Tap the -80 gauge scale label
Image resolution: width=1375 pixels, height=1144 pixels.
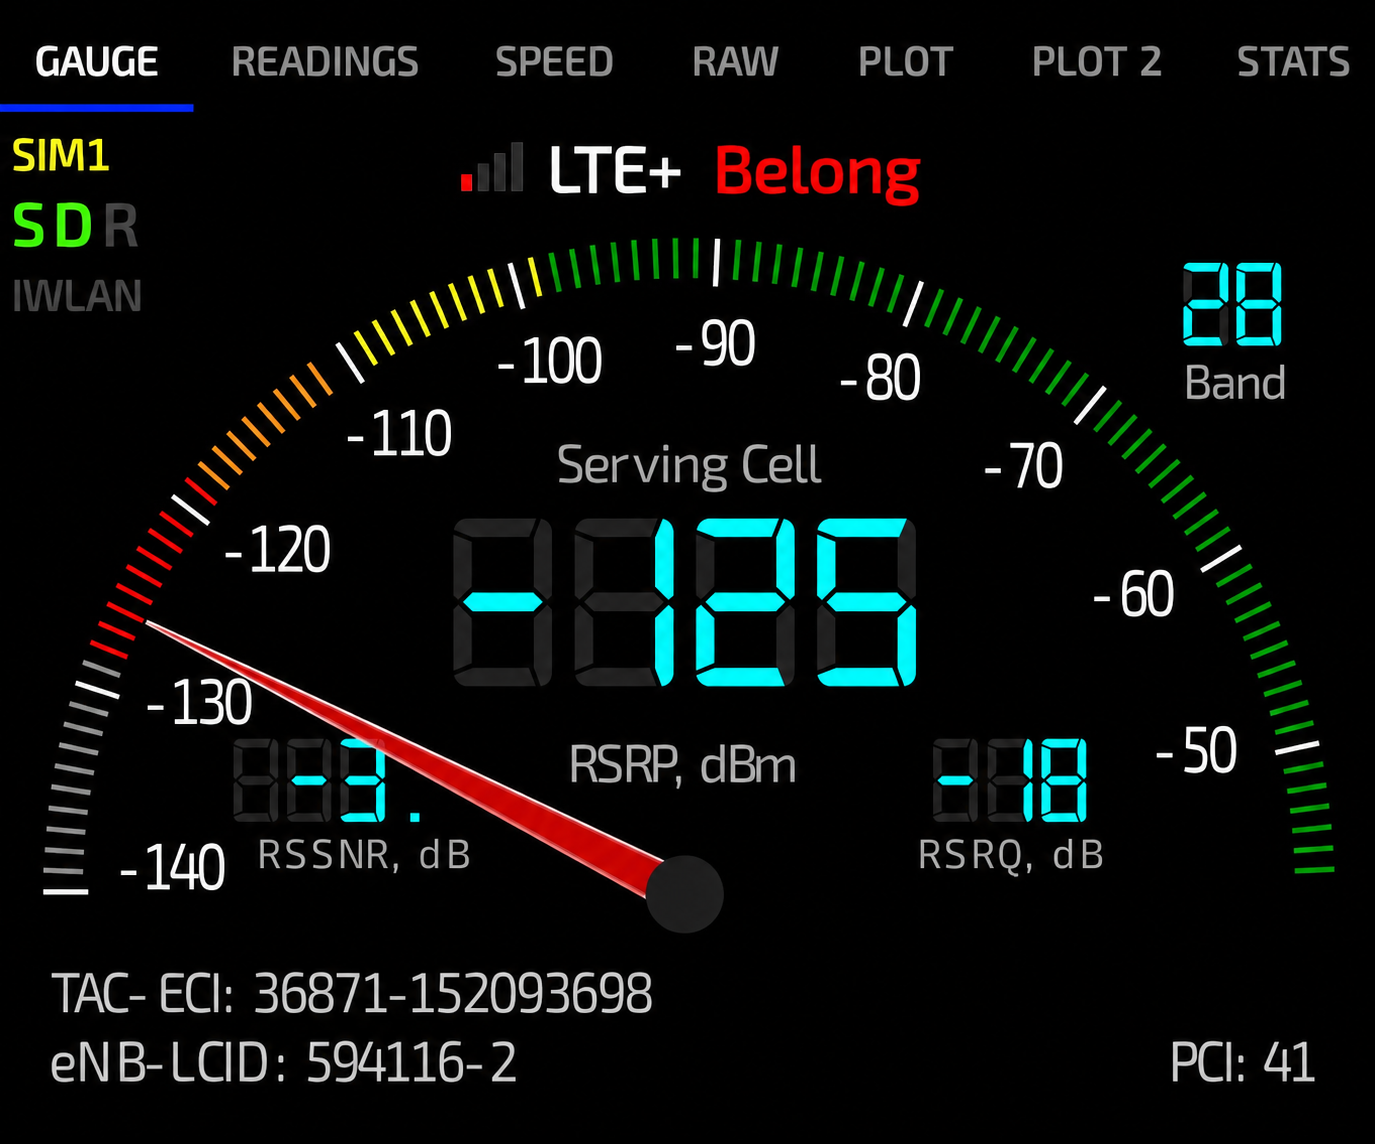880,379
